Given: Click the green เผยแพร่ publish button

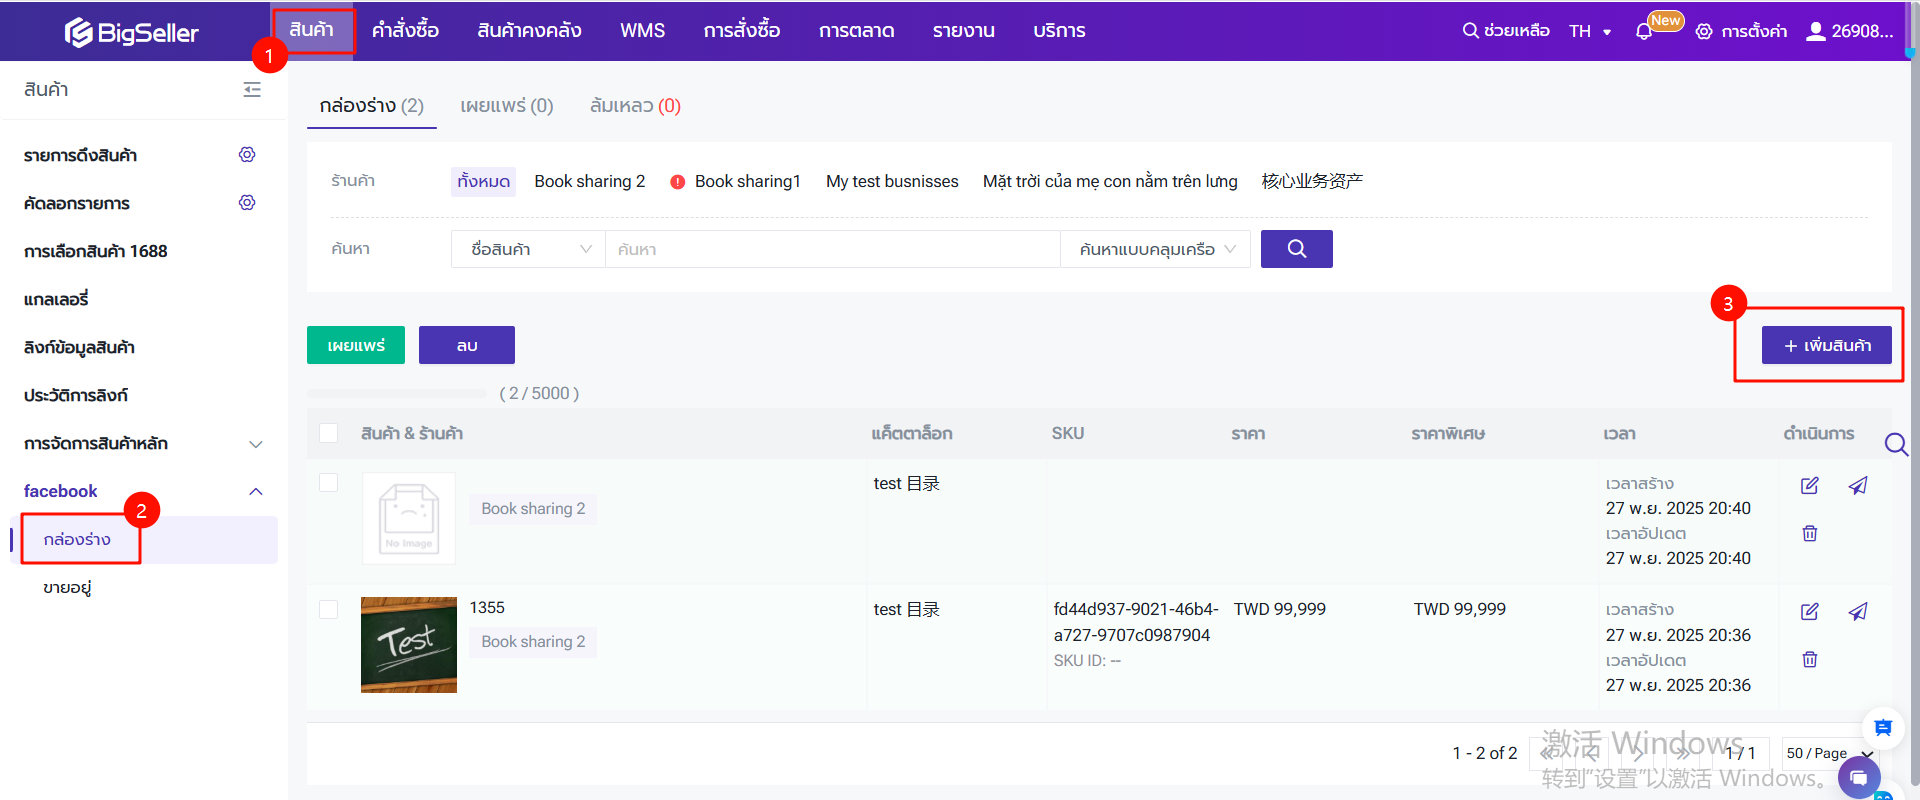Looking at the screenshot, I should (356, 345).
